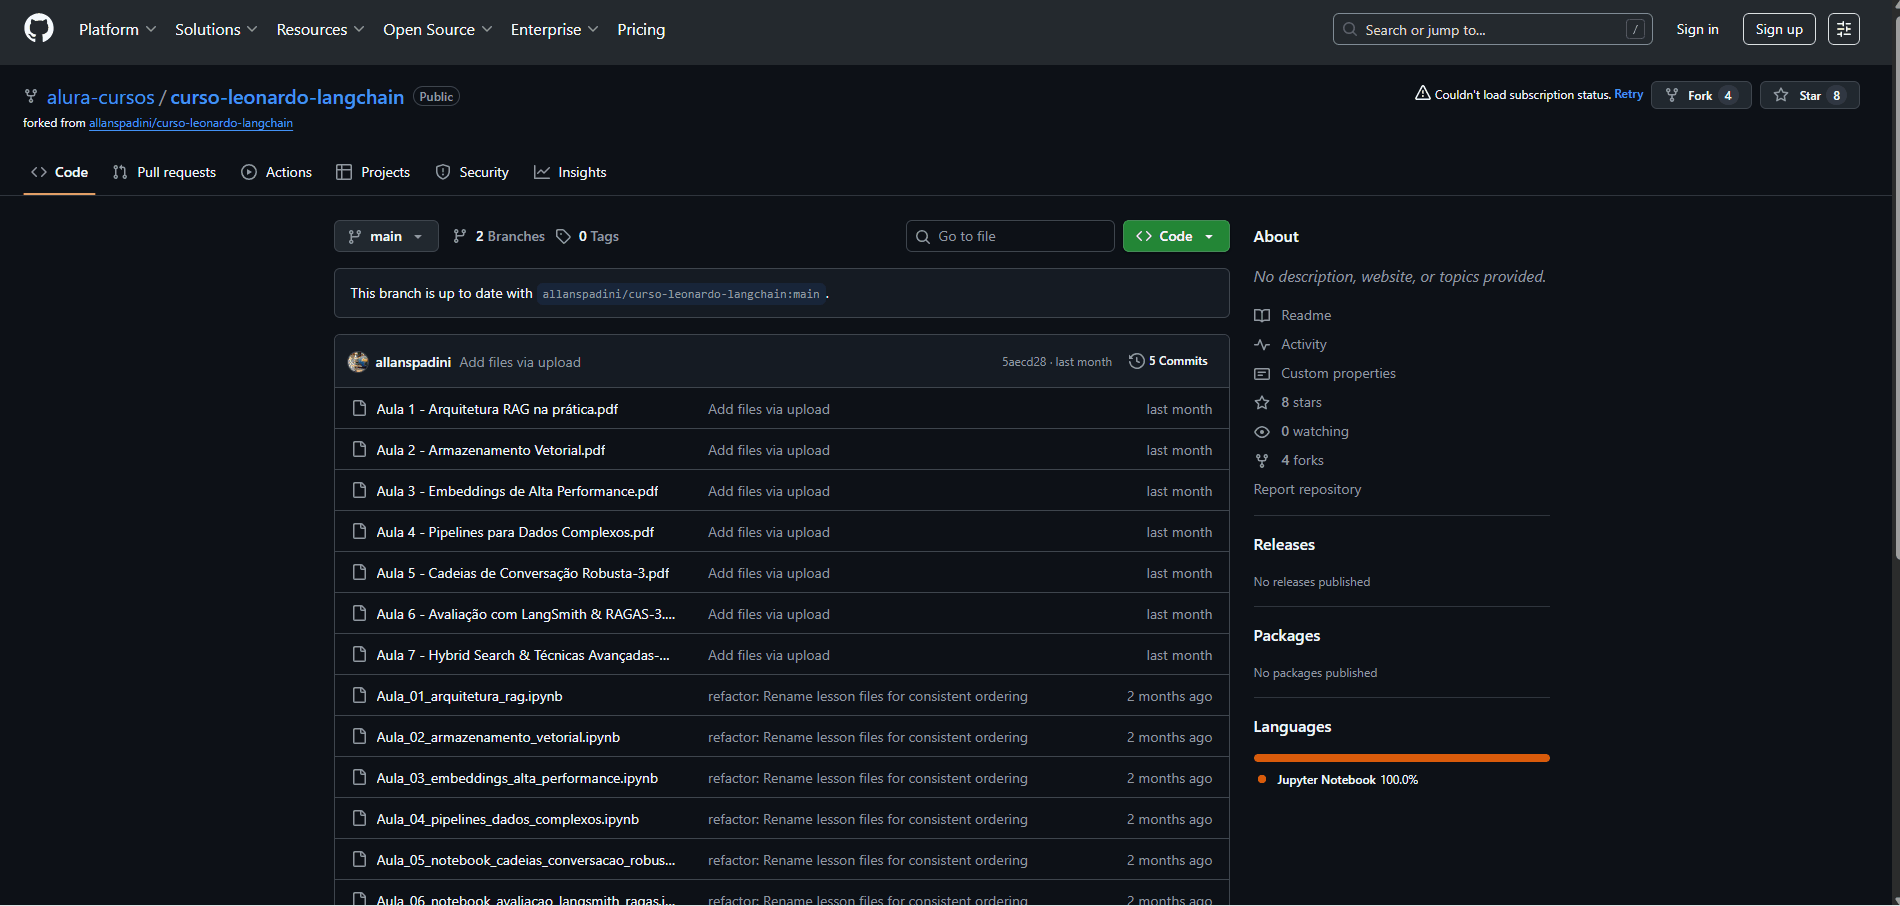Expand the main branch selector

click(x=386, y=237)
